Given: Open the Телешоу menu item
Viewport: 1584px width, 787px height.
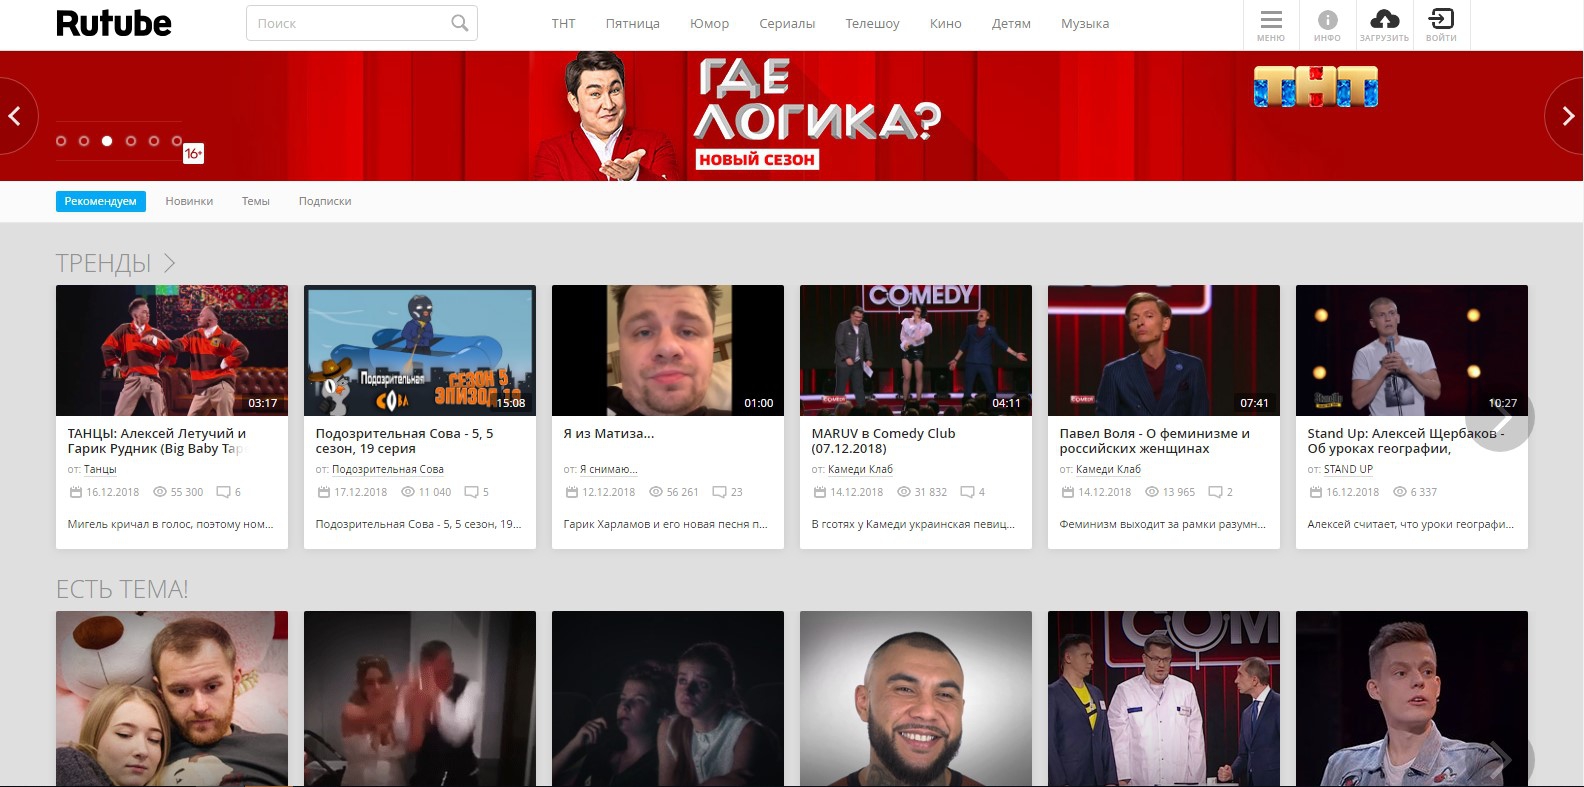Looking at the screenshot, I should 872,23.
